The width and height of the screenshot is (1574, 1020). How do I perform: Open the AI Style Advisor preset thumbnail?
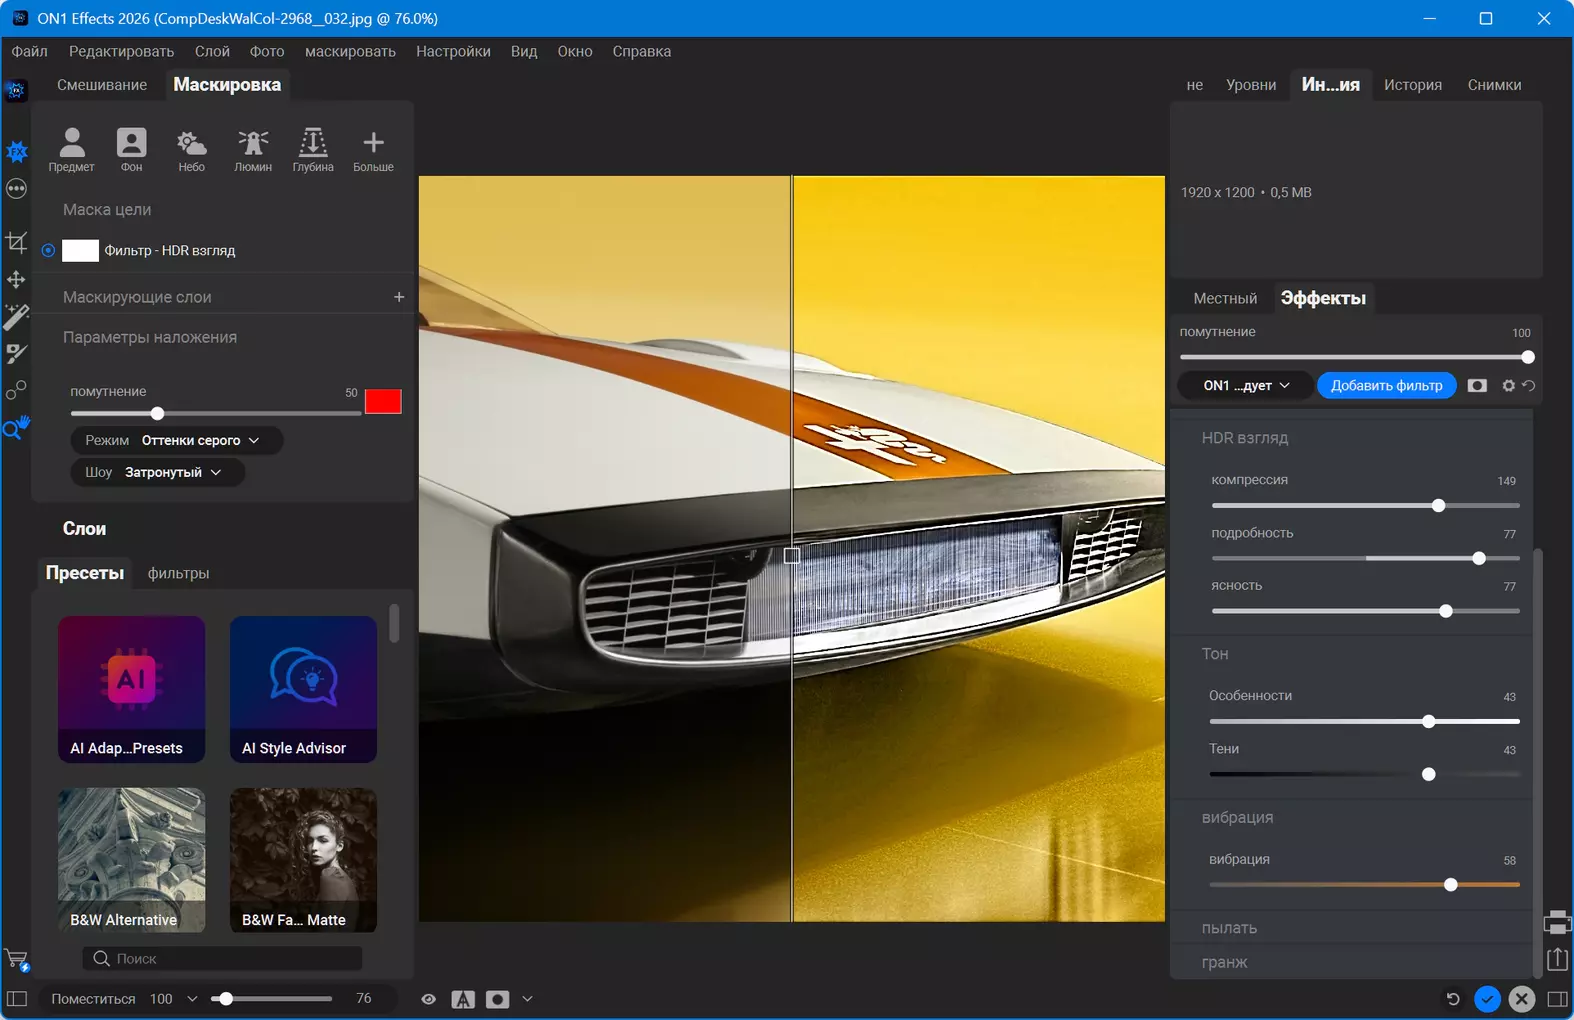(x=303, y=689)
